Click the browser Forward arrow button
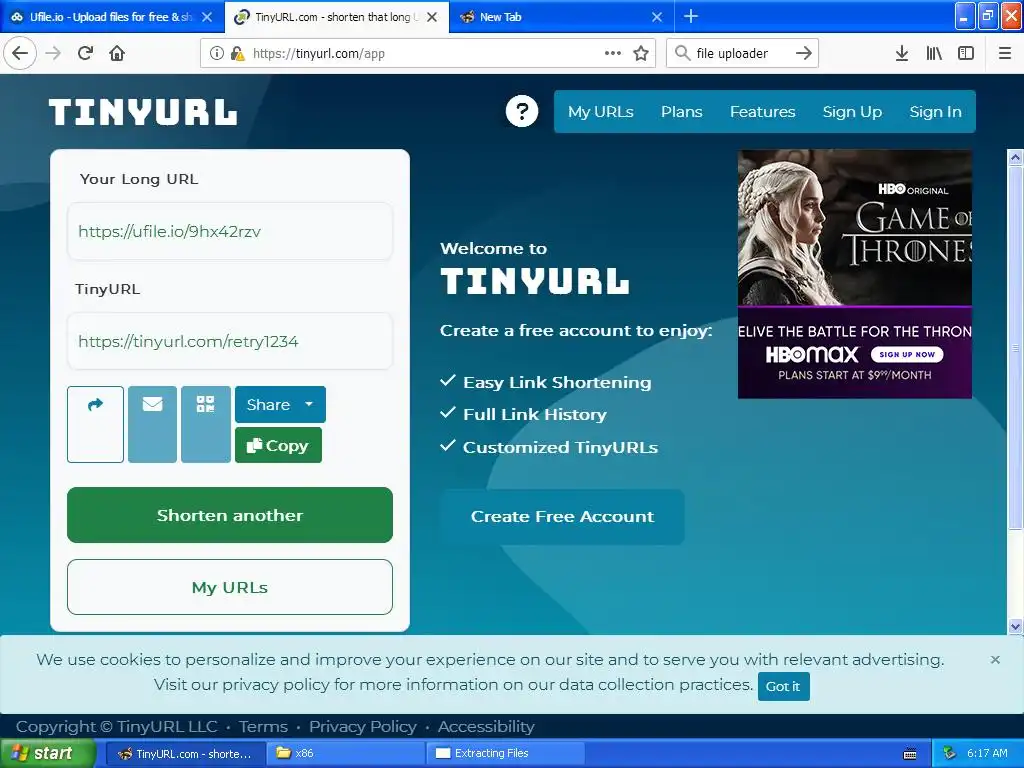1024x768 pixels. (54, 54)
